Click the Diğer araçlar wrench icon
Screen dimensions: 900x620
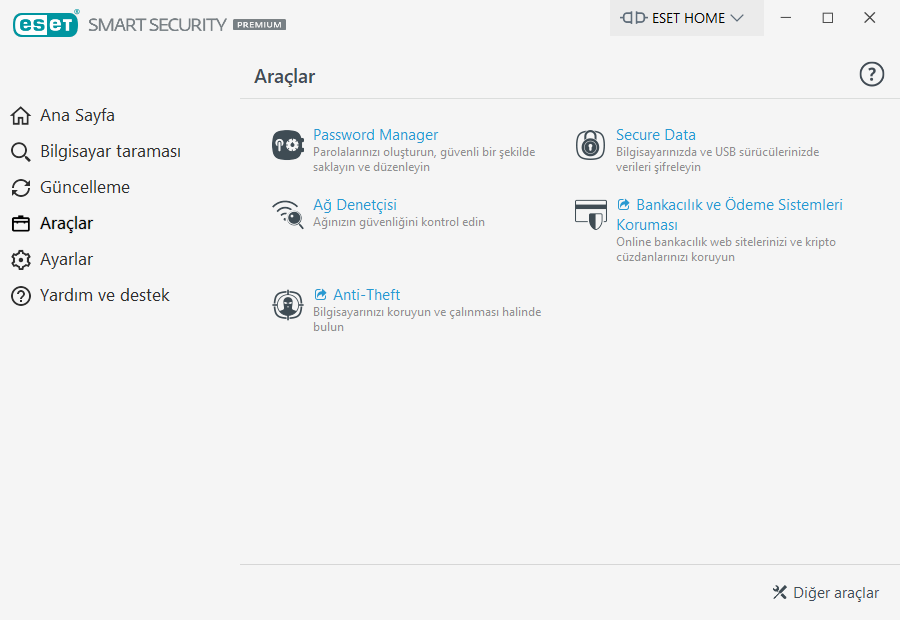pos(780,593)
